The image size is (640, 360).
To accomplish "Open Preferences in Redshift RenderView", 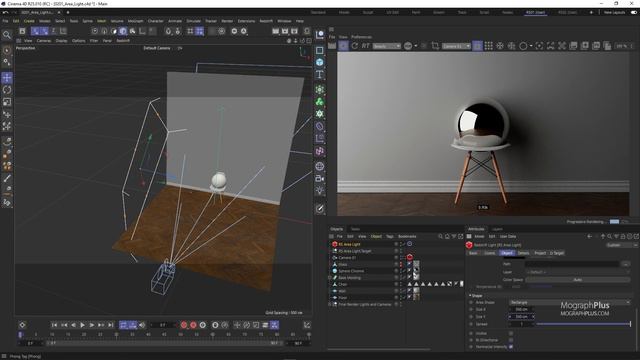I will coord(361,37).
